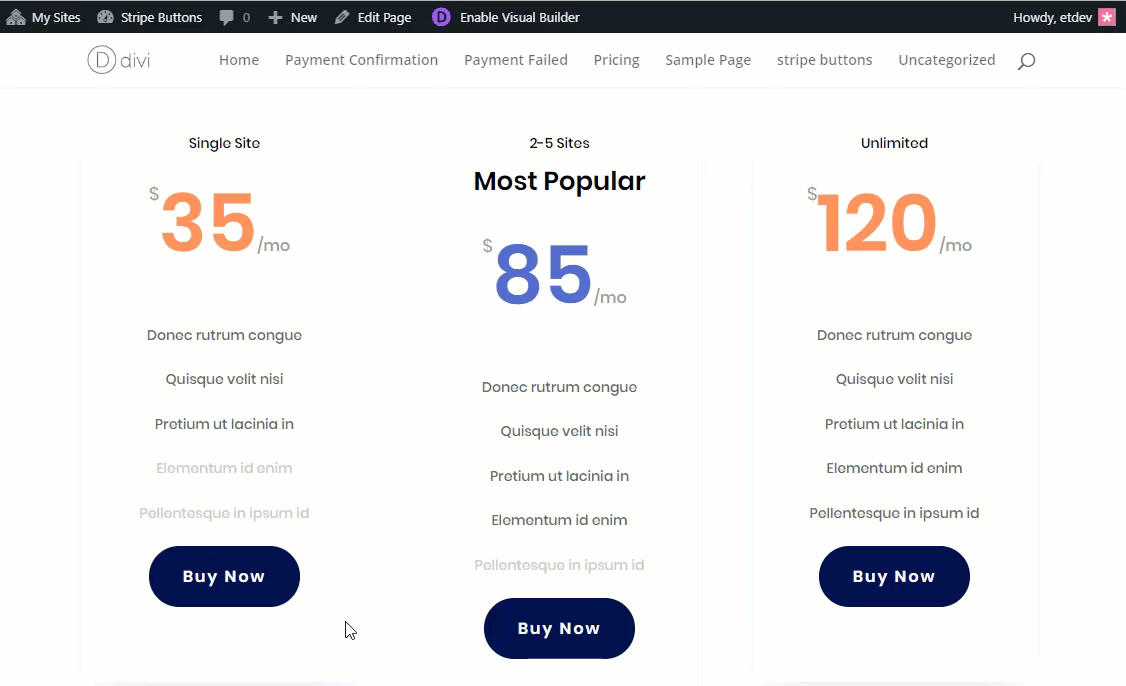The width and height of the screenshot is (1126, 686).
Task: Open Payment Confirmation page
Action: [x=361, y=60]
